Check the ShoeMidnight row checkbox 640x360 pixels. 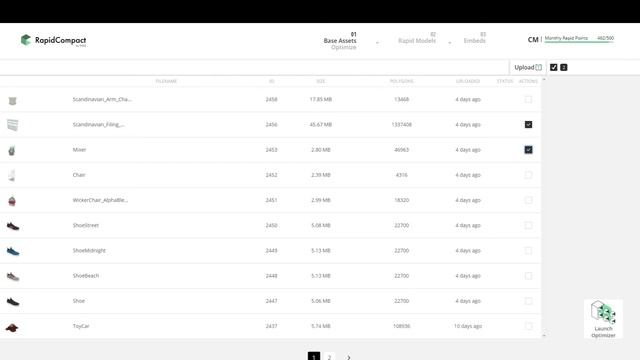click(528, 251)
